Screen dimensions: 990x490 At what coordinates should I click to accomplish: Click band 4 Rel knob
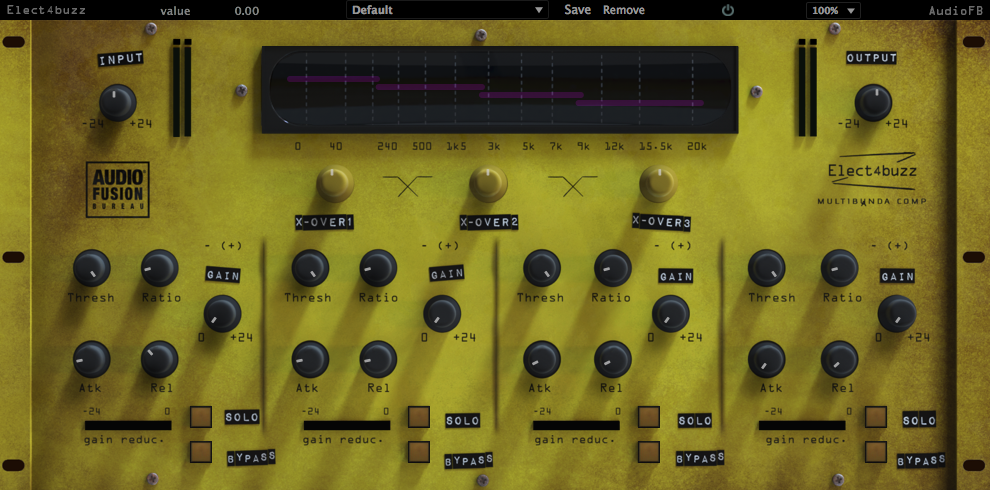839,359
